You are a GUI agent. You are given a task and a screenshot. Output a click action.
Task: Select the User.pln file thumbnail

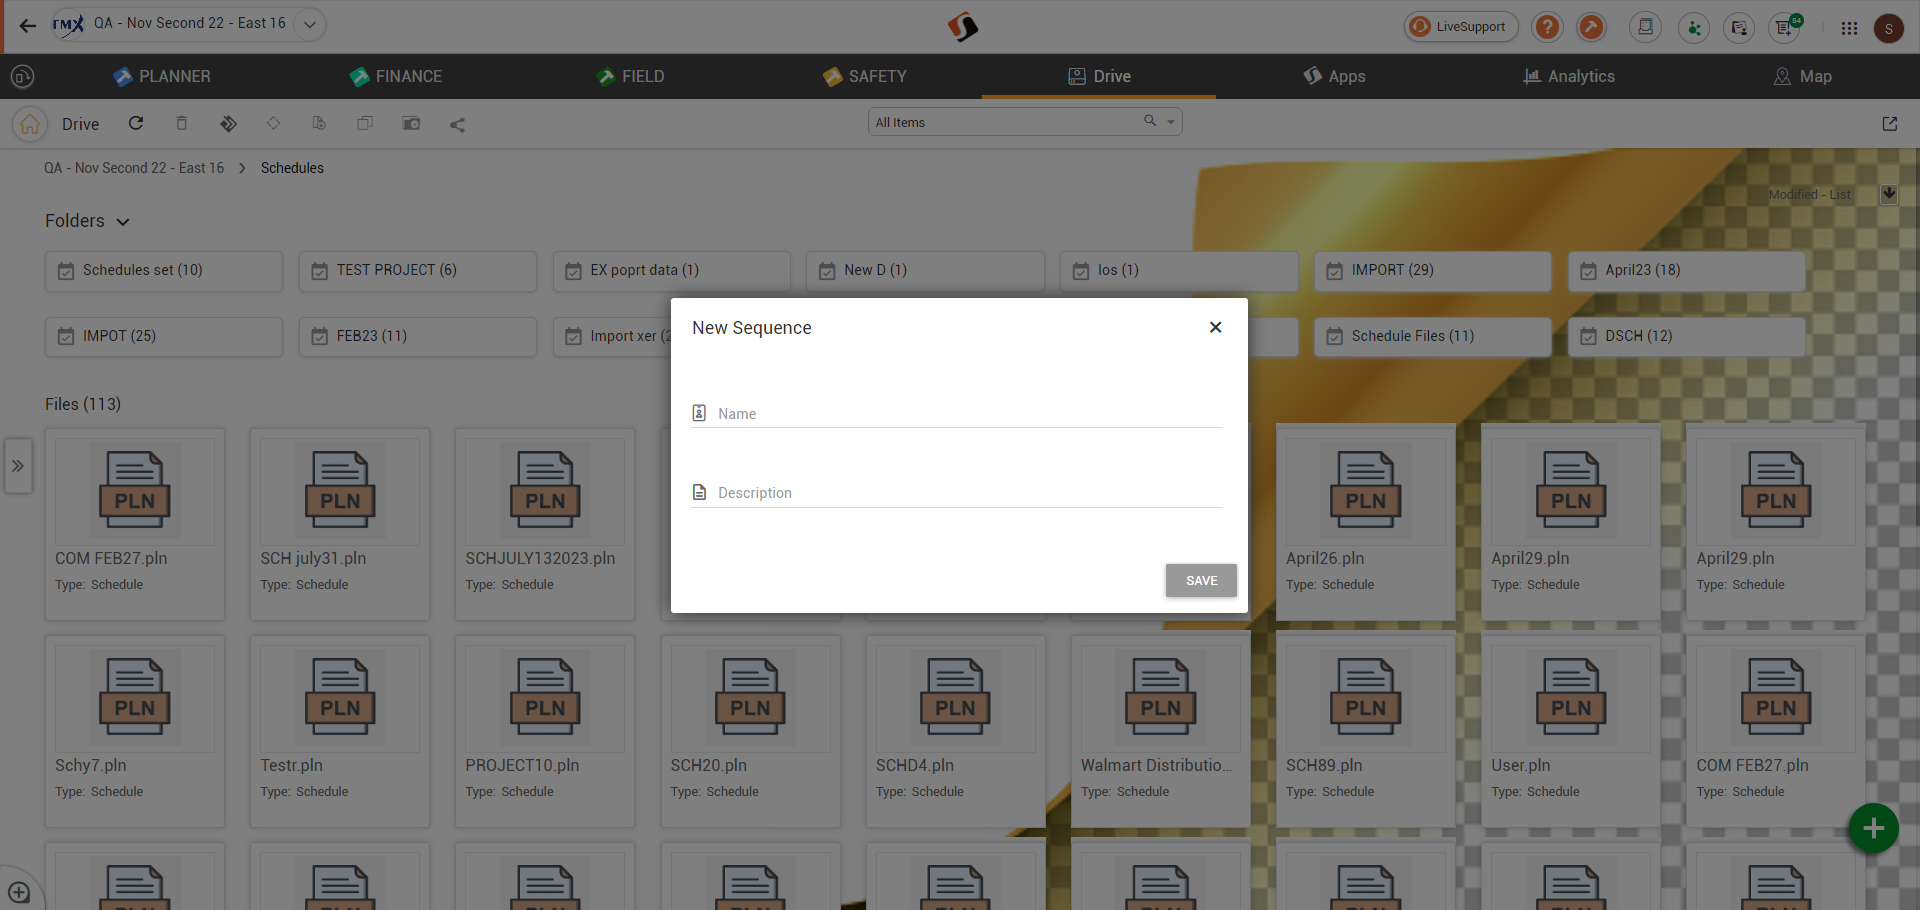tap(1571, 698)
